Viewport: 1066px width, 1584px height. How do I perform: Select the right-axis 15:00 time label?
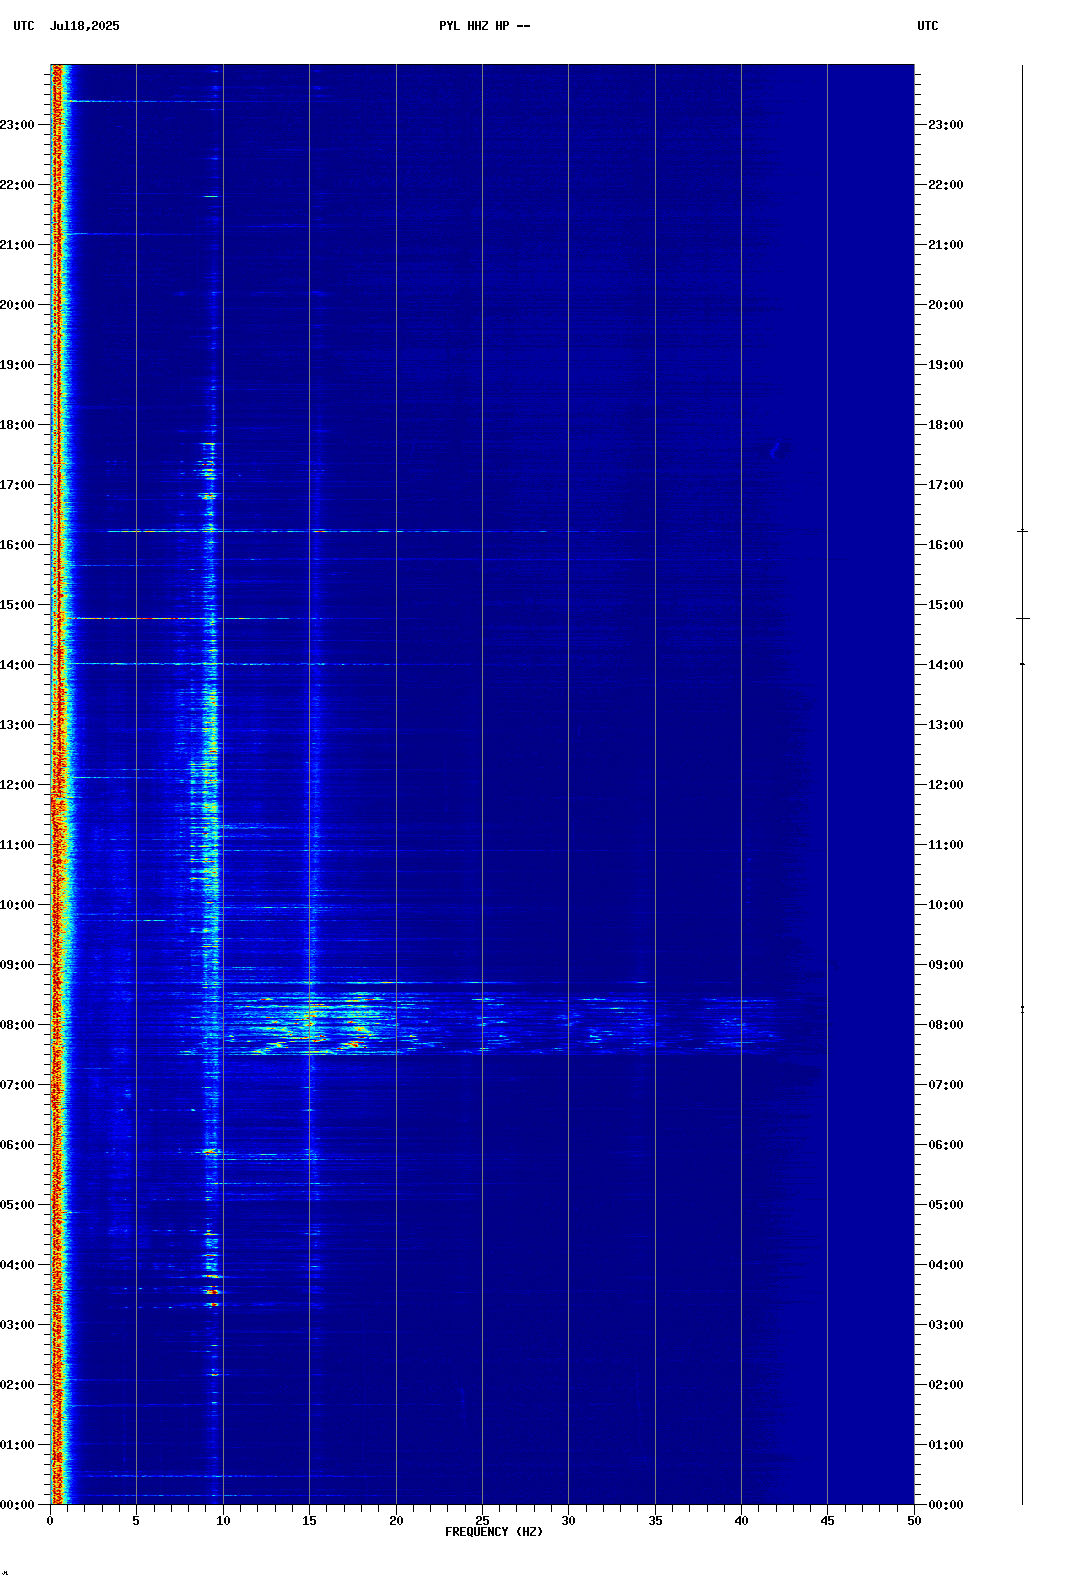click(x=946, y=605)
